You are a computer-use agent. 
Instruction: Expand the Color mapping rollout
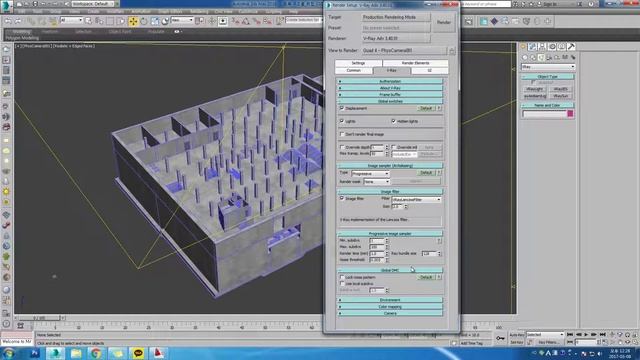[390, 307]
